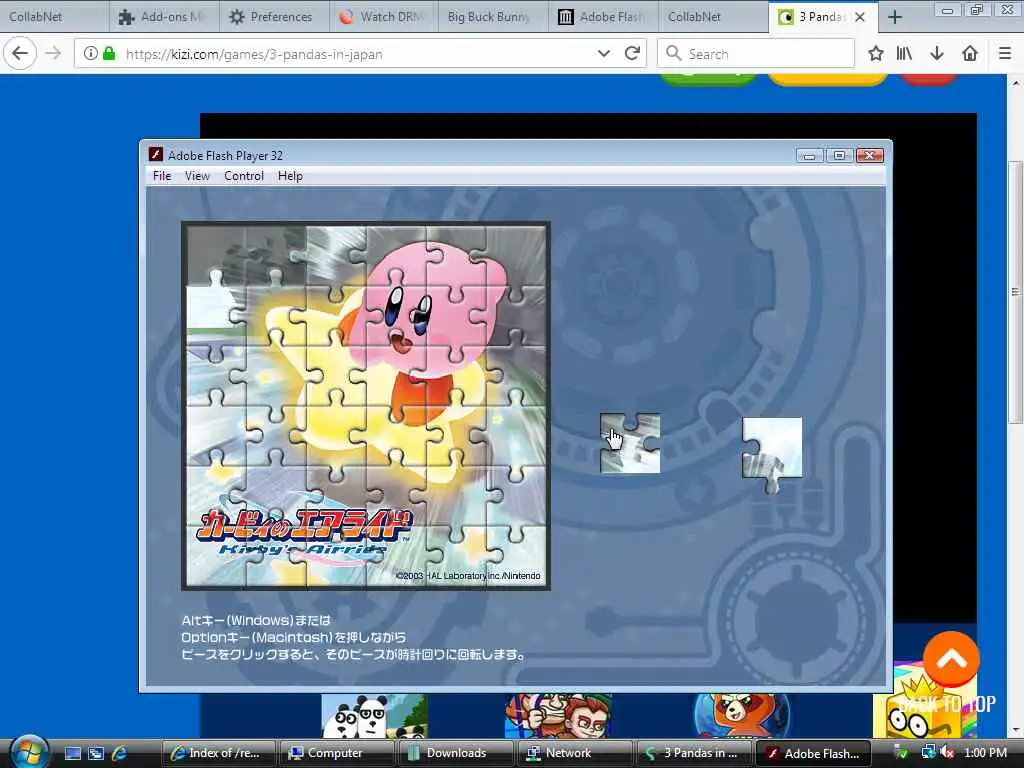Switch to the Add-ons Manager tab

click(163, 17)
